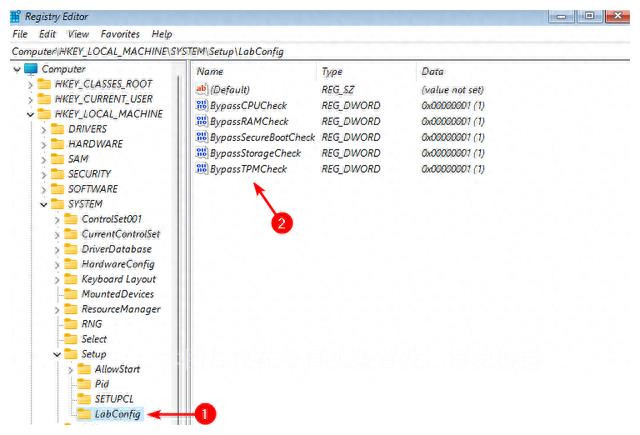Select the BypassStorageCheck value name

click(x=256, y=153)
